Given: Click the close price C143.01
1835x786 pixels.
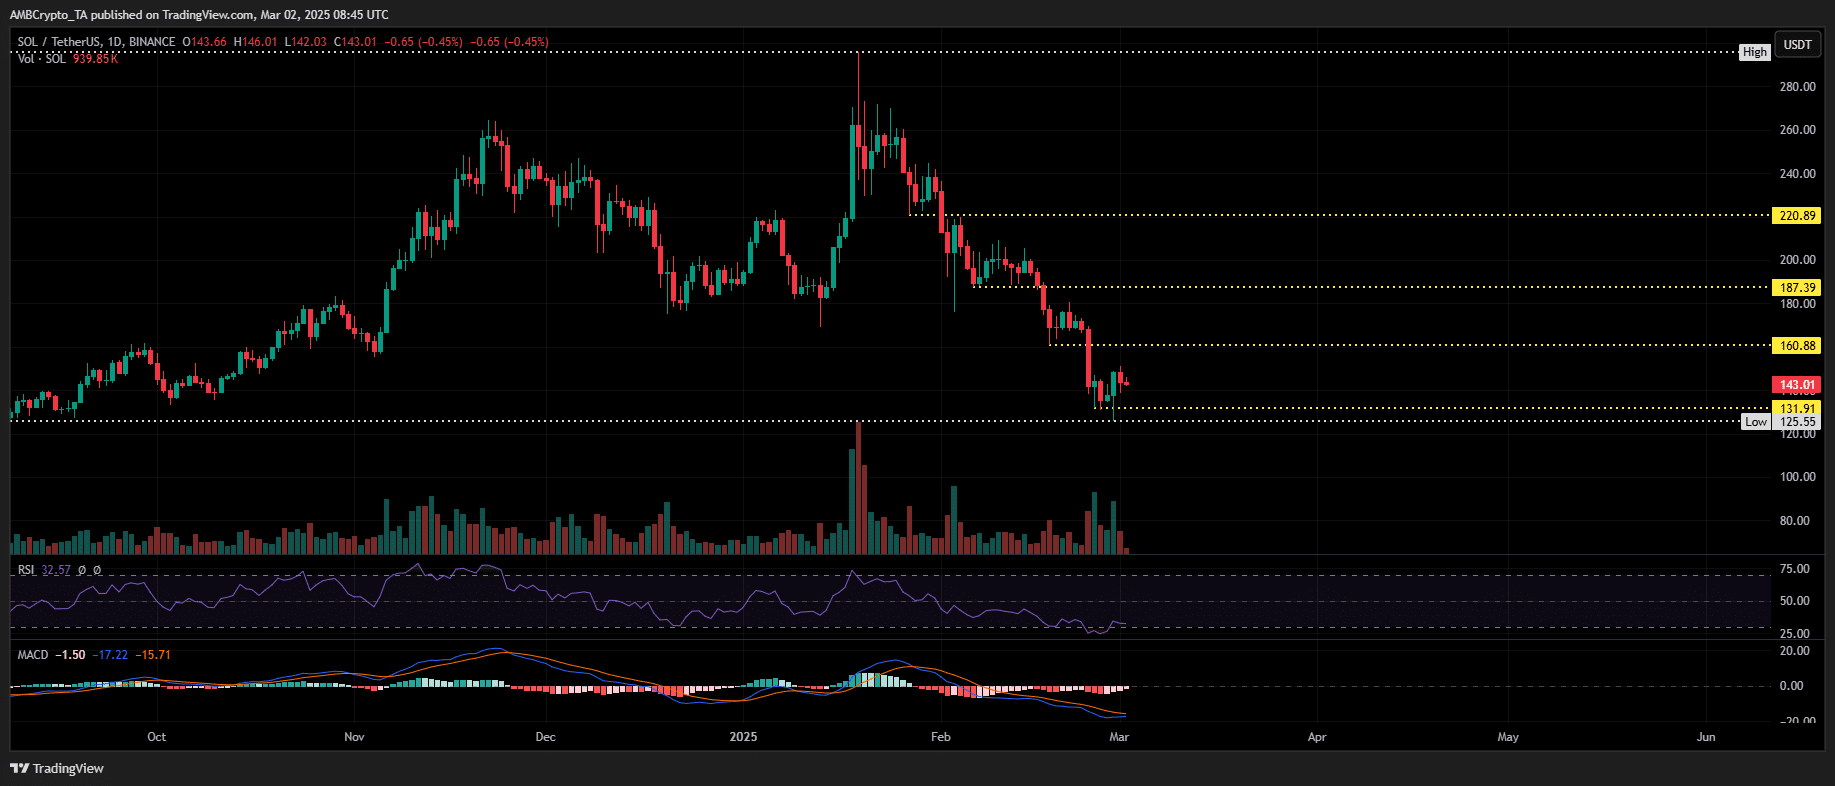Looking at the screenshot, I should 355,42.
